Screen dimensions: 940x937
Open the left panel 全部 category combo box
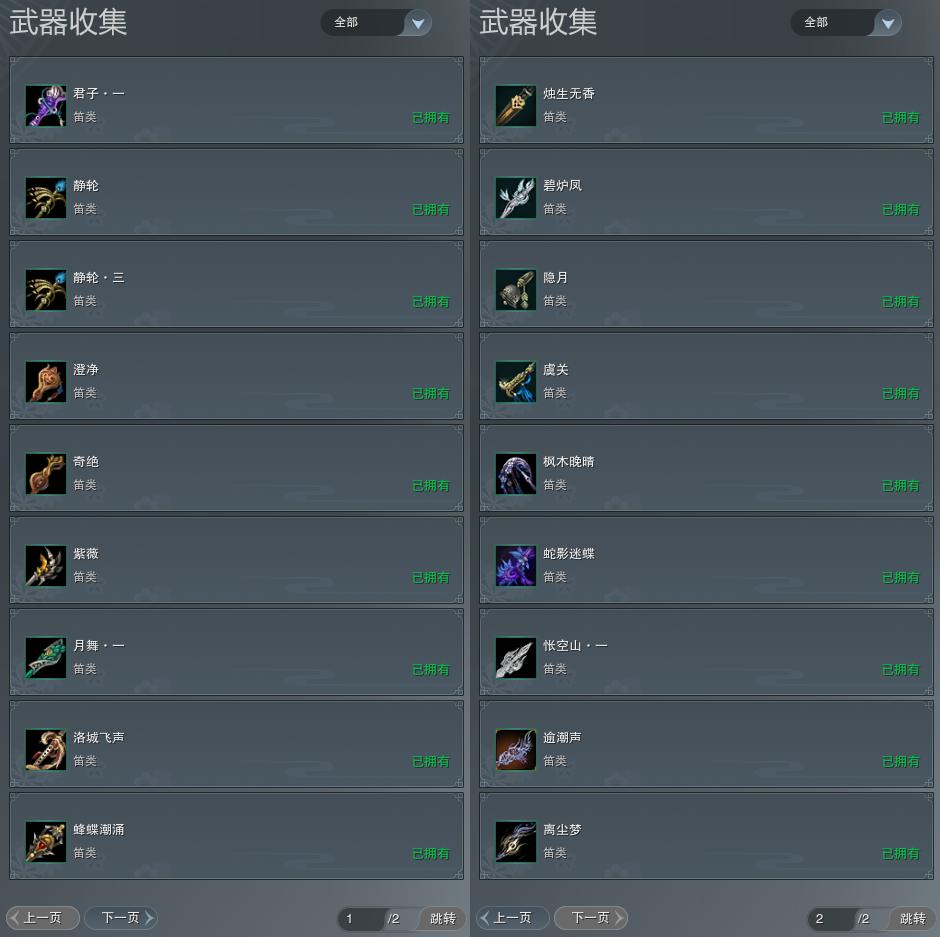point(376,23)
